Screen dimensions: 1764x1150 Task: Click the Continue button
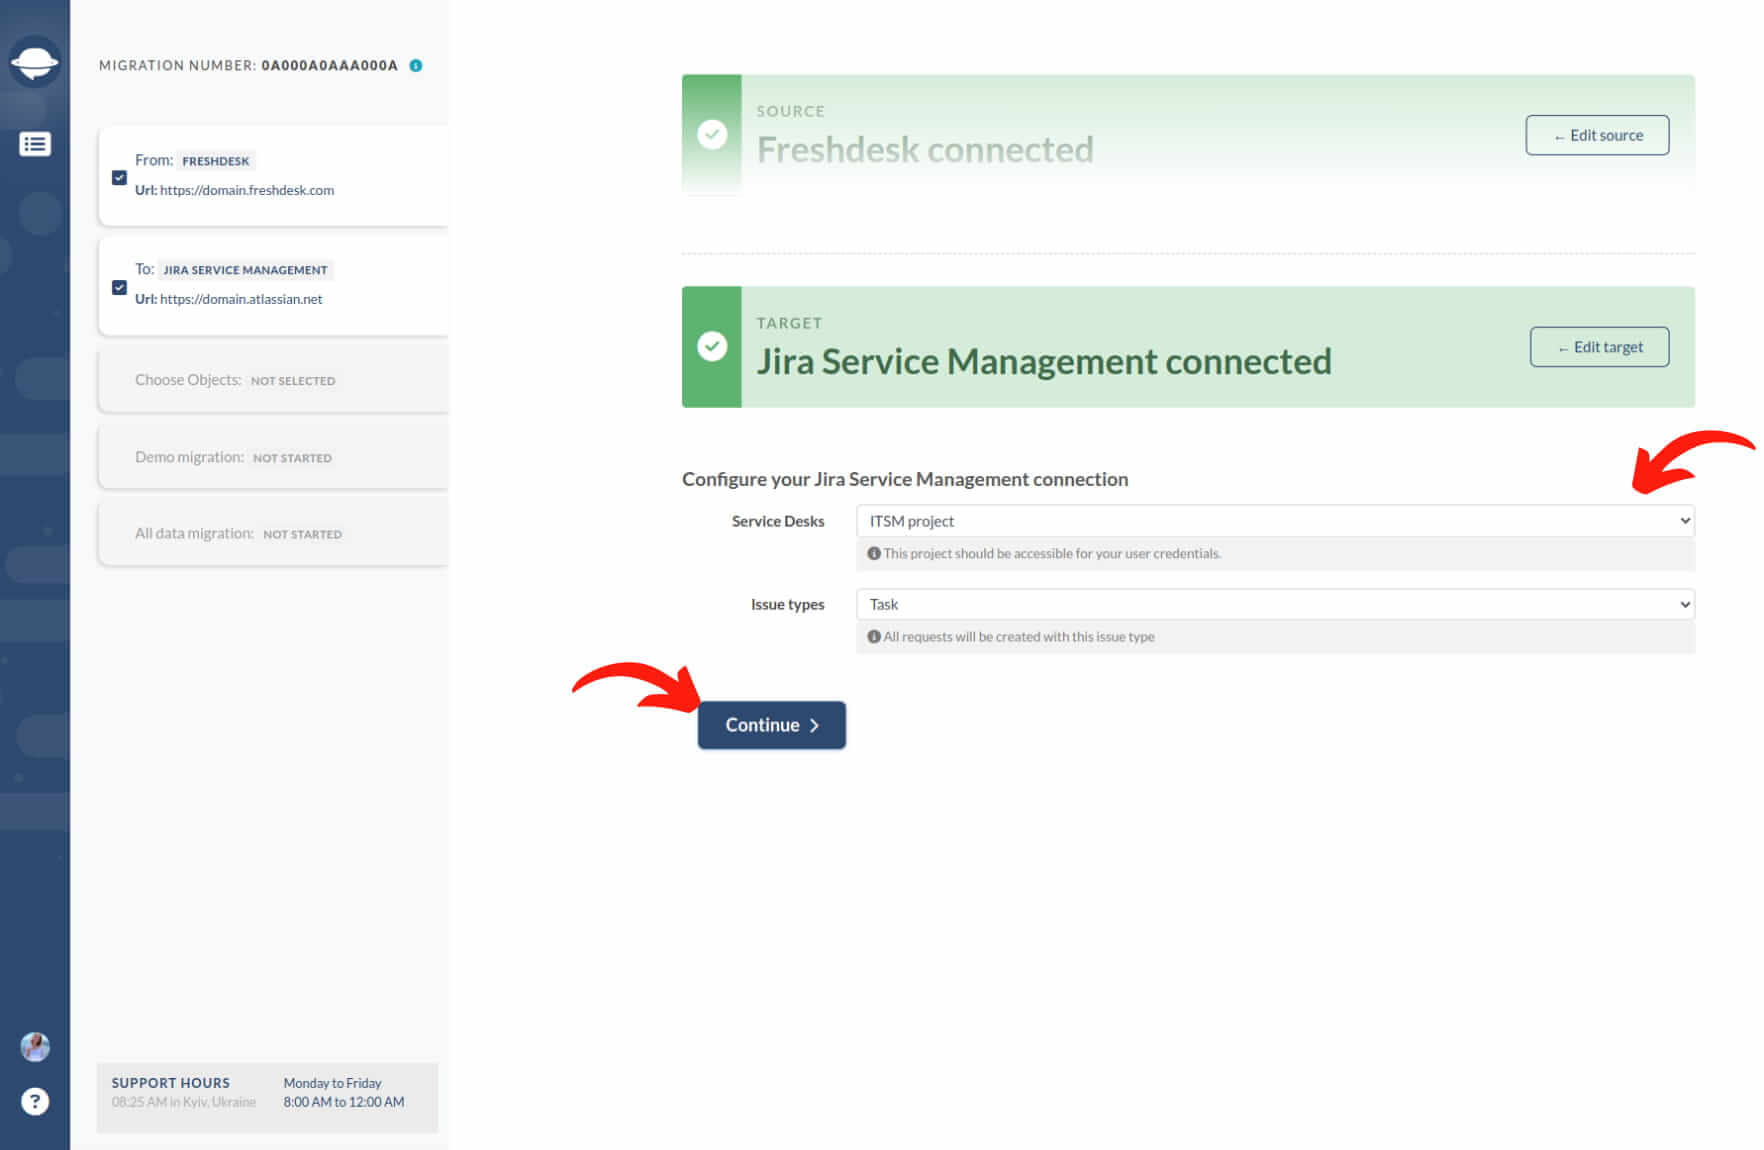[771, 725]
